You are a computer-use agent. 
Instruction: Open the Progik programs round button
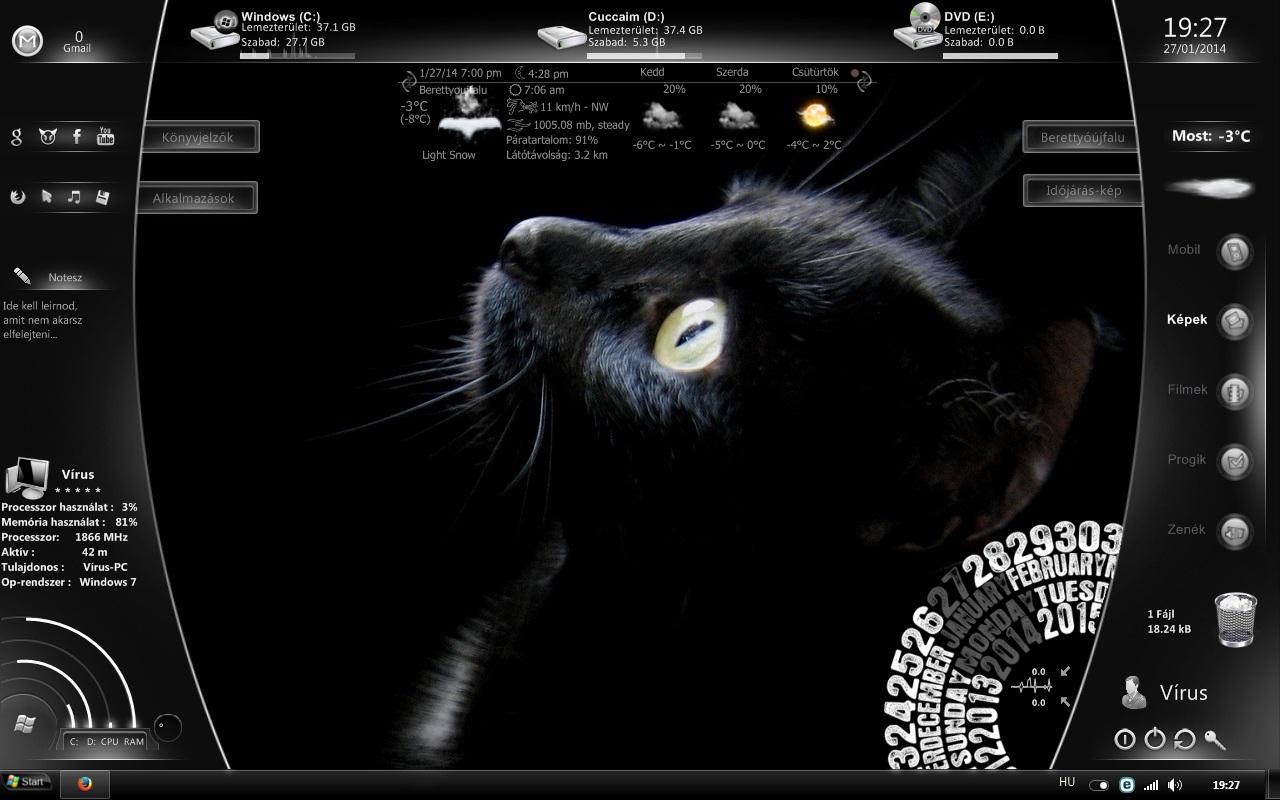(x=1235, y=461)
